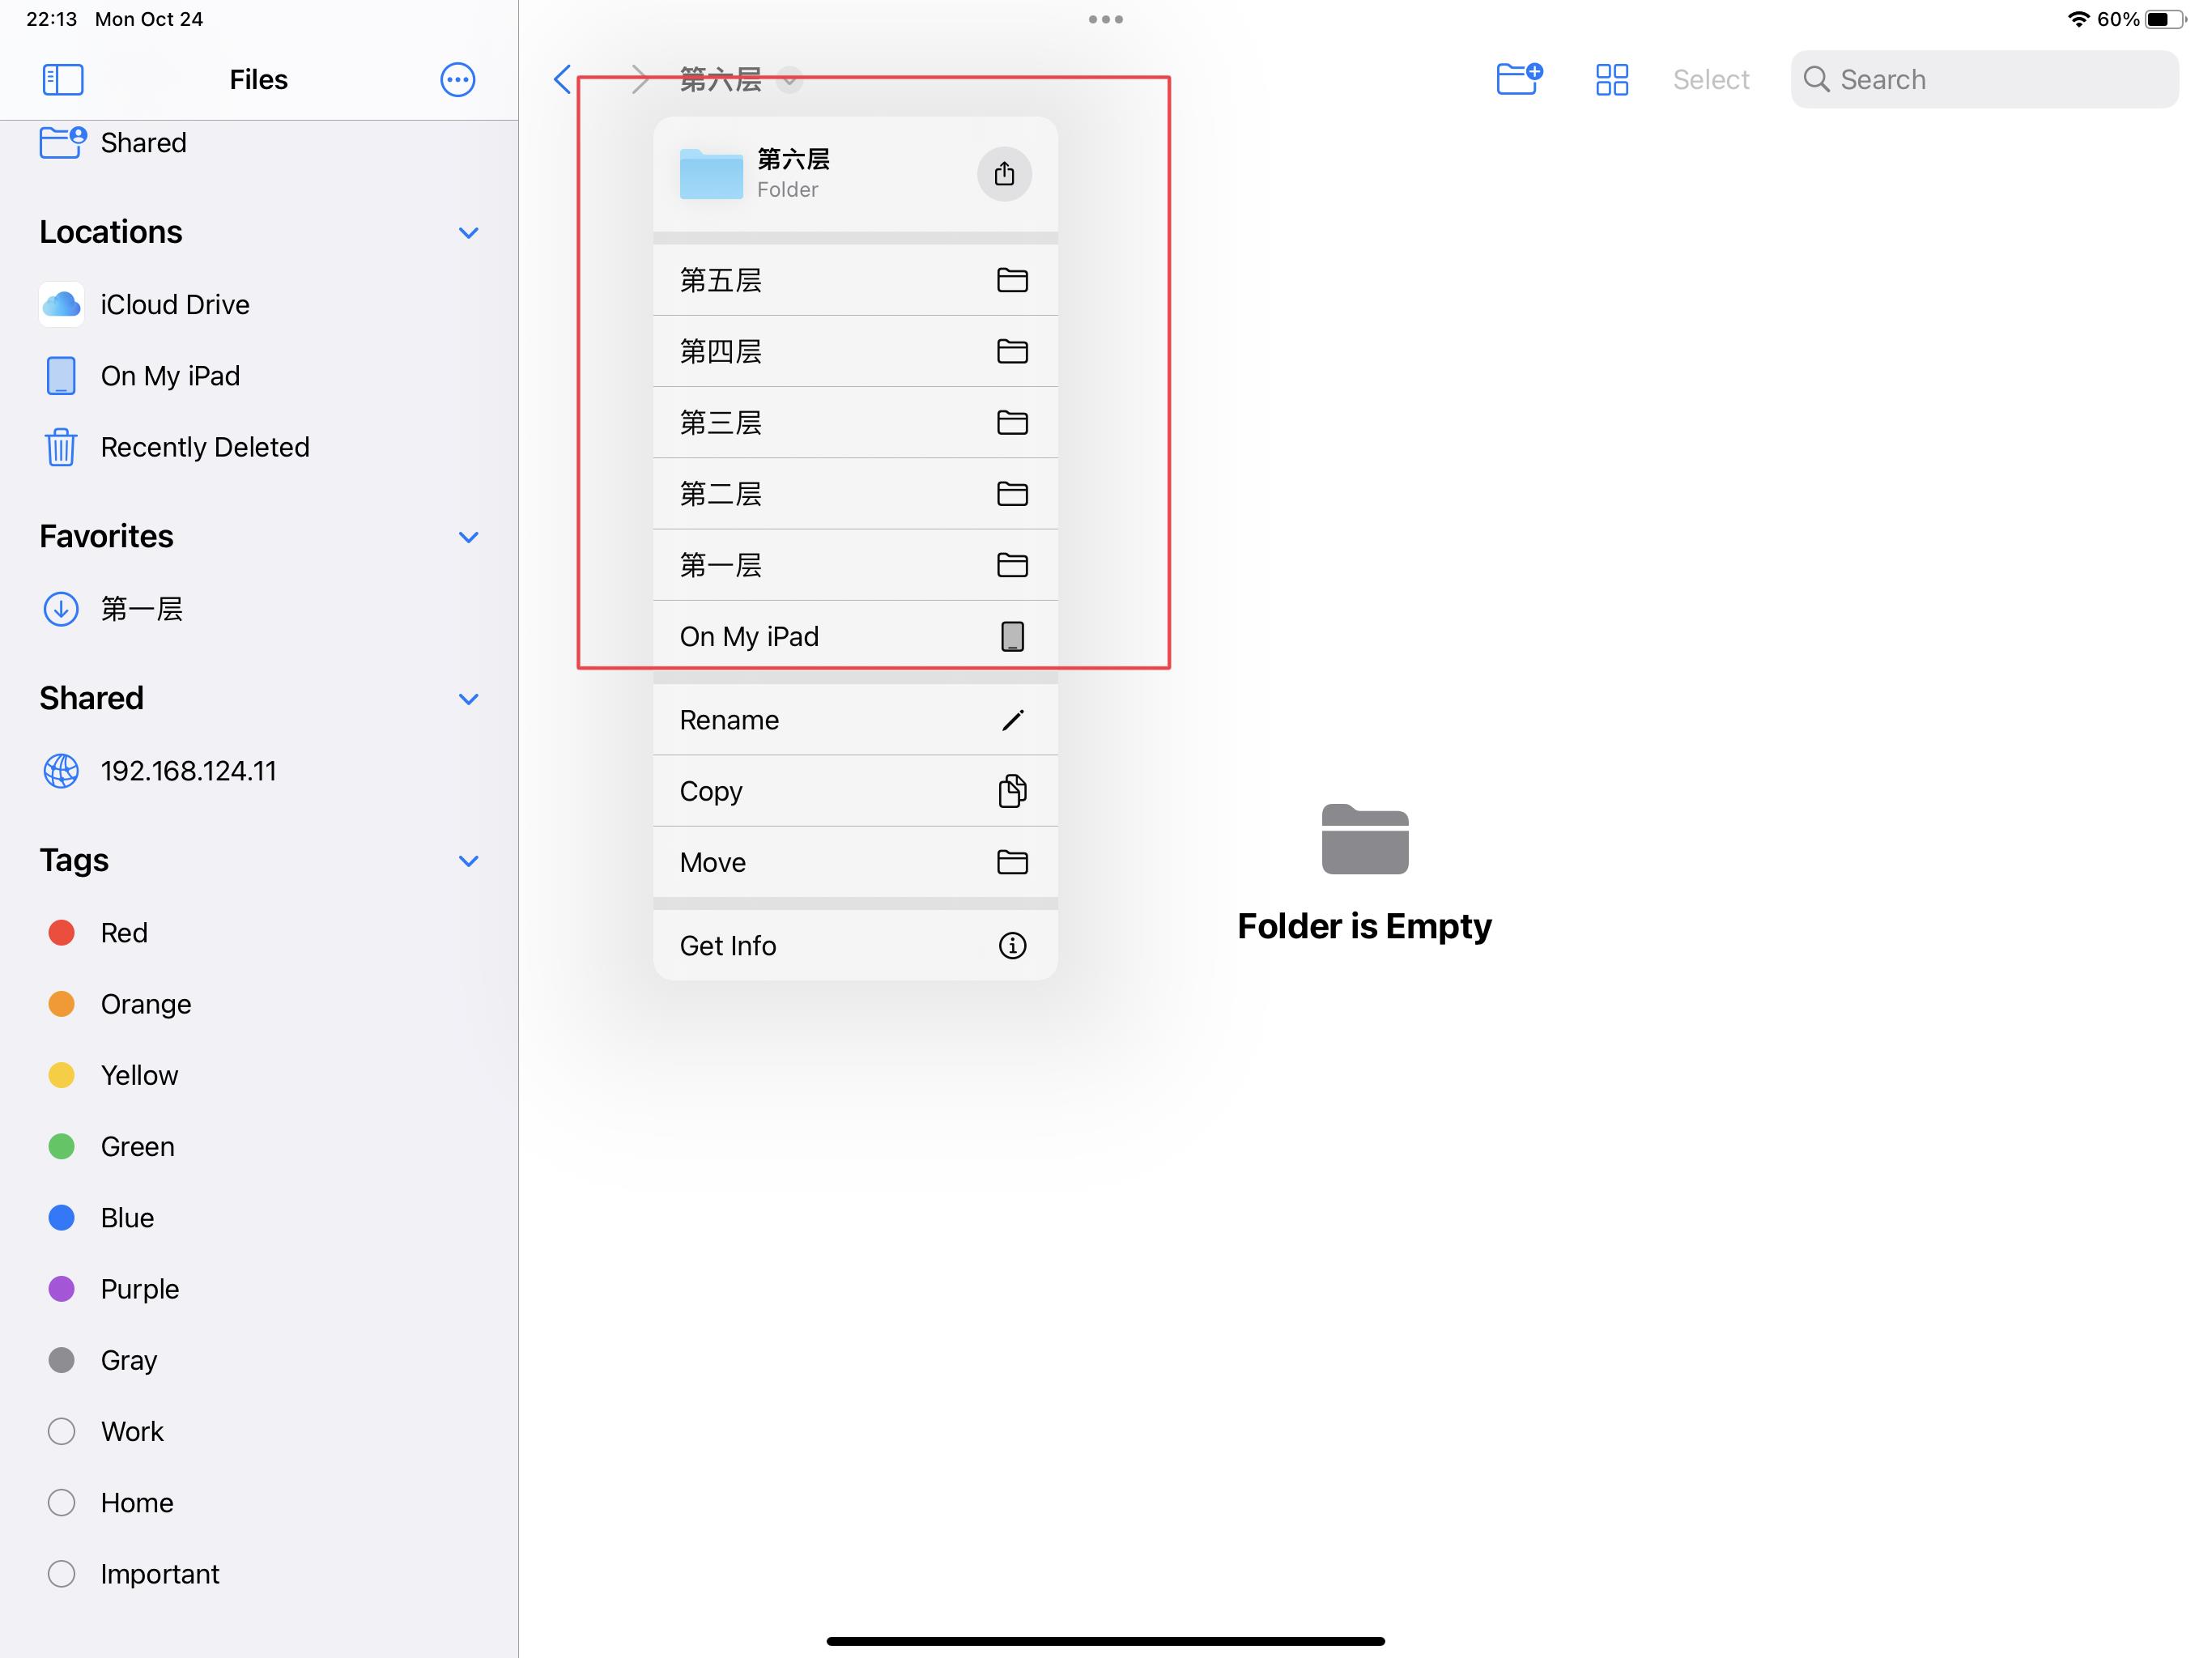2212x1658 pixels.
Task: Check the Work tag circle
Action: coord(61,1431)
